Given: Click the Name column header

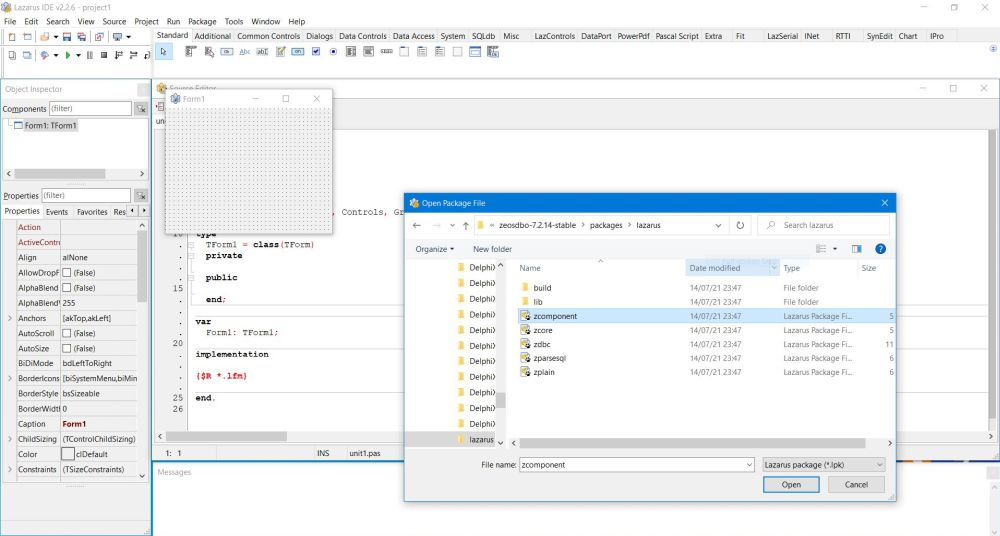Looking at the screenshot, I should (x=530, y=268).
